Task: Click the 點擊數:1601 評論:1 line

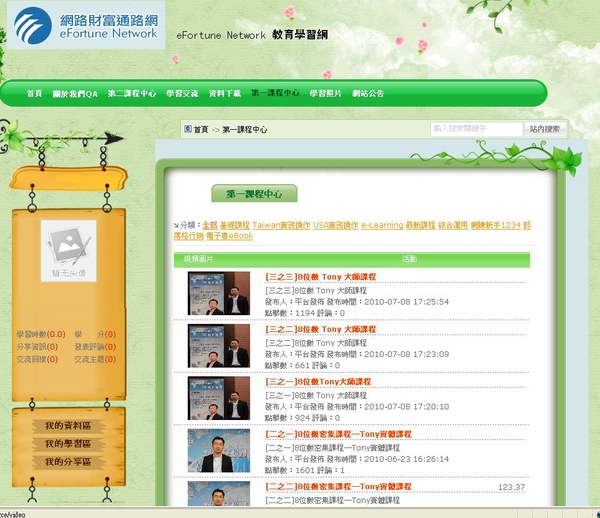Action: (305, 470)
